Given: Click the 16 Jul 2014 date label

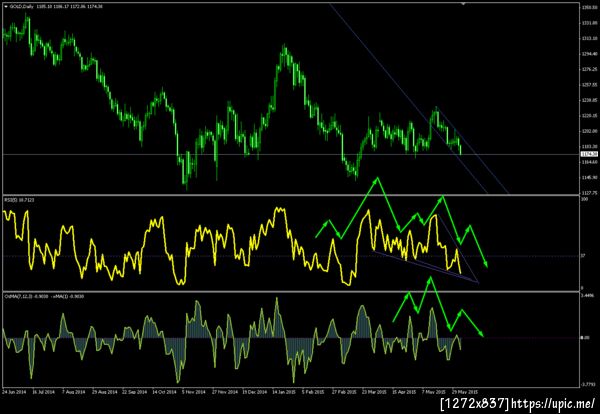Looking at the screenshot, I should tap(43, 392).
